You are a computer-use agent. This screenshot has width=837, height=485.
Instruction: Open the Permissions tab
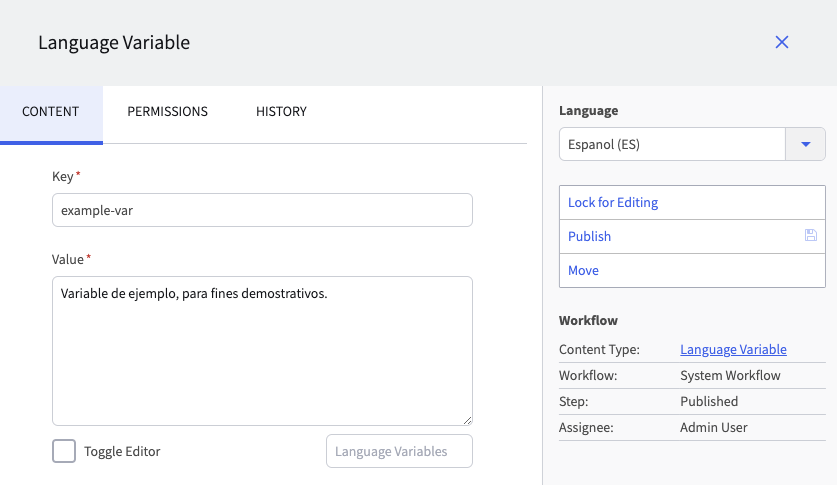(167, 112)
